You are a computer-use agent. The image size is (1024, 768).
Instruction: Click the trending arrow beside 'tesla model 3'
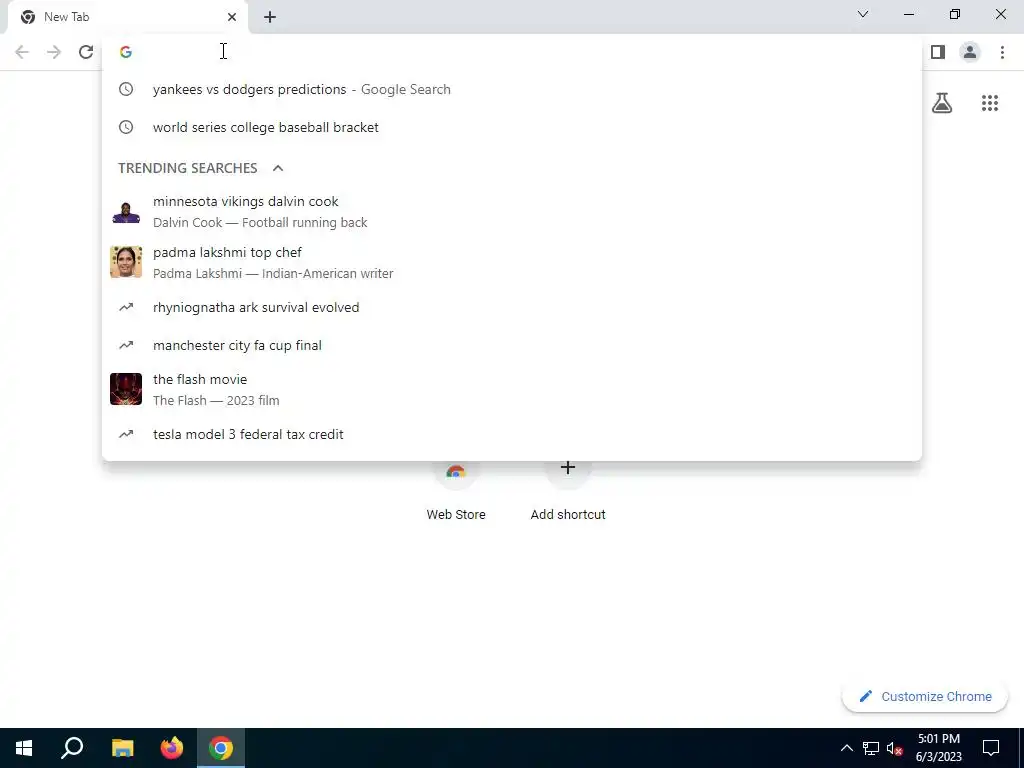point(126,434)
